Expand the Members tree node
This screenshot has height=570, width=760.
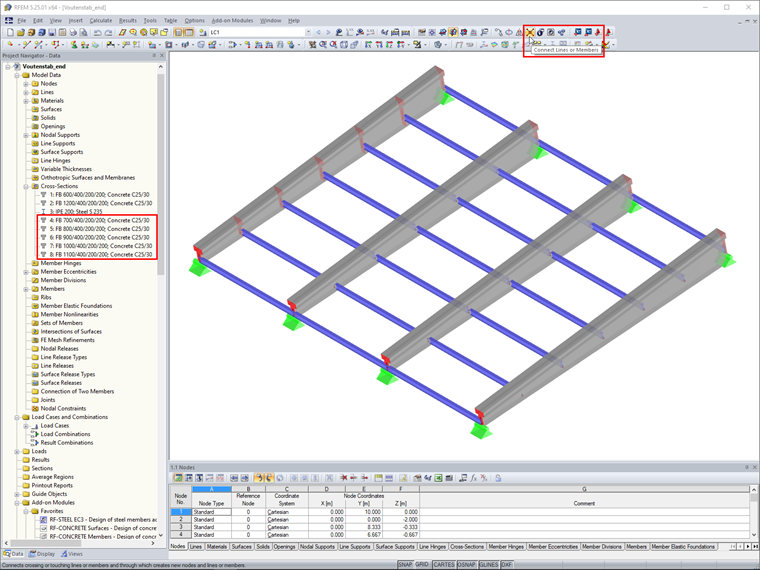click(26, 289)
